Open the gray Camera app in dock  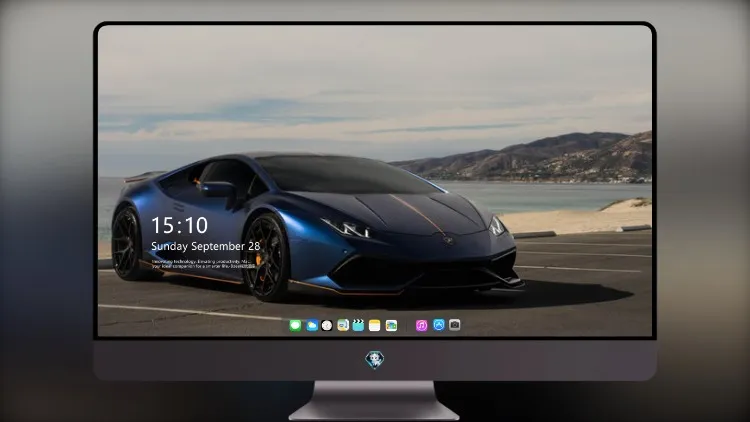pos(454,325)
